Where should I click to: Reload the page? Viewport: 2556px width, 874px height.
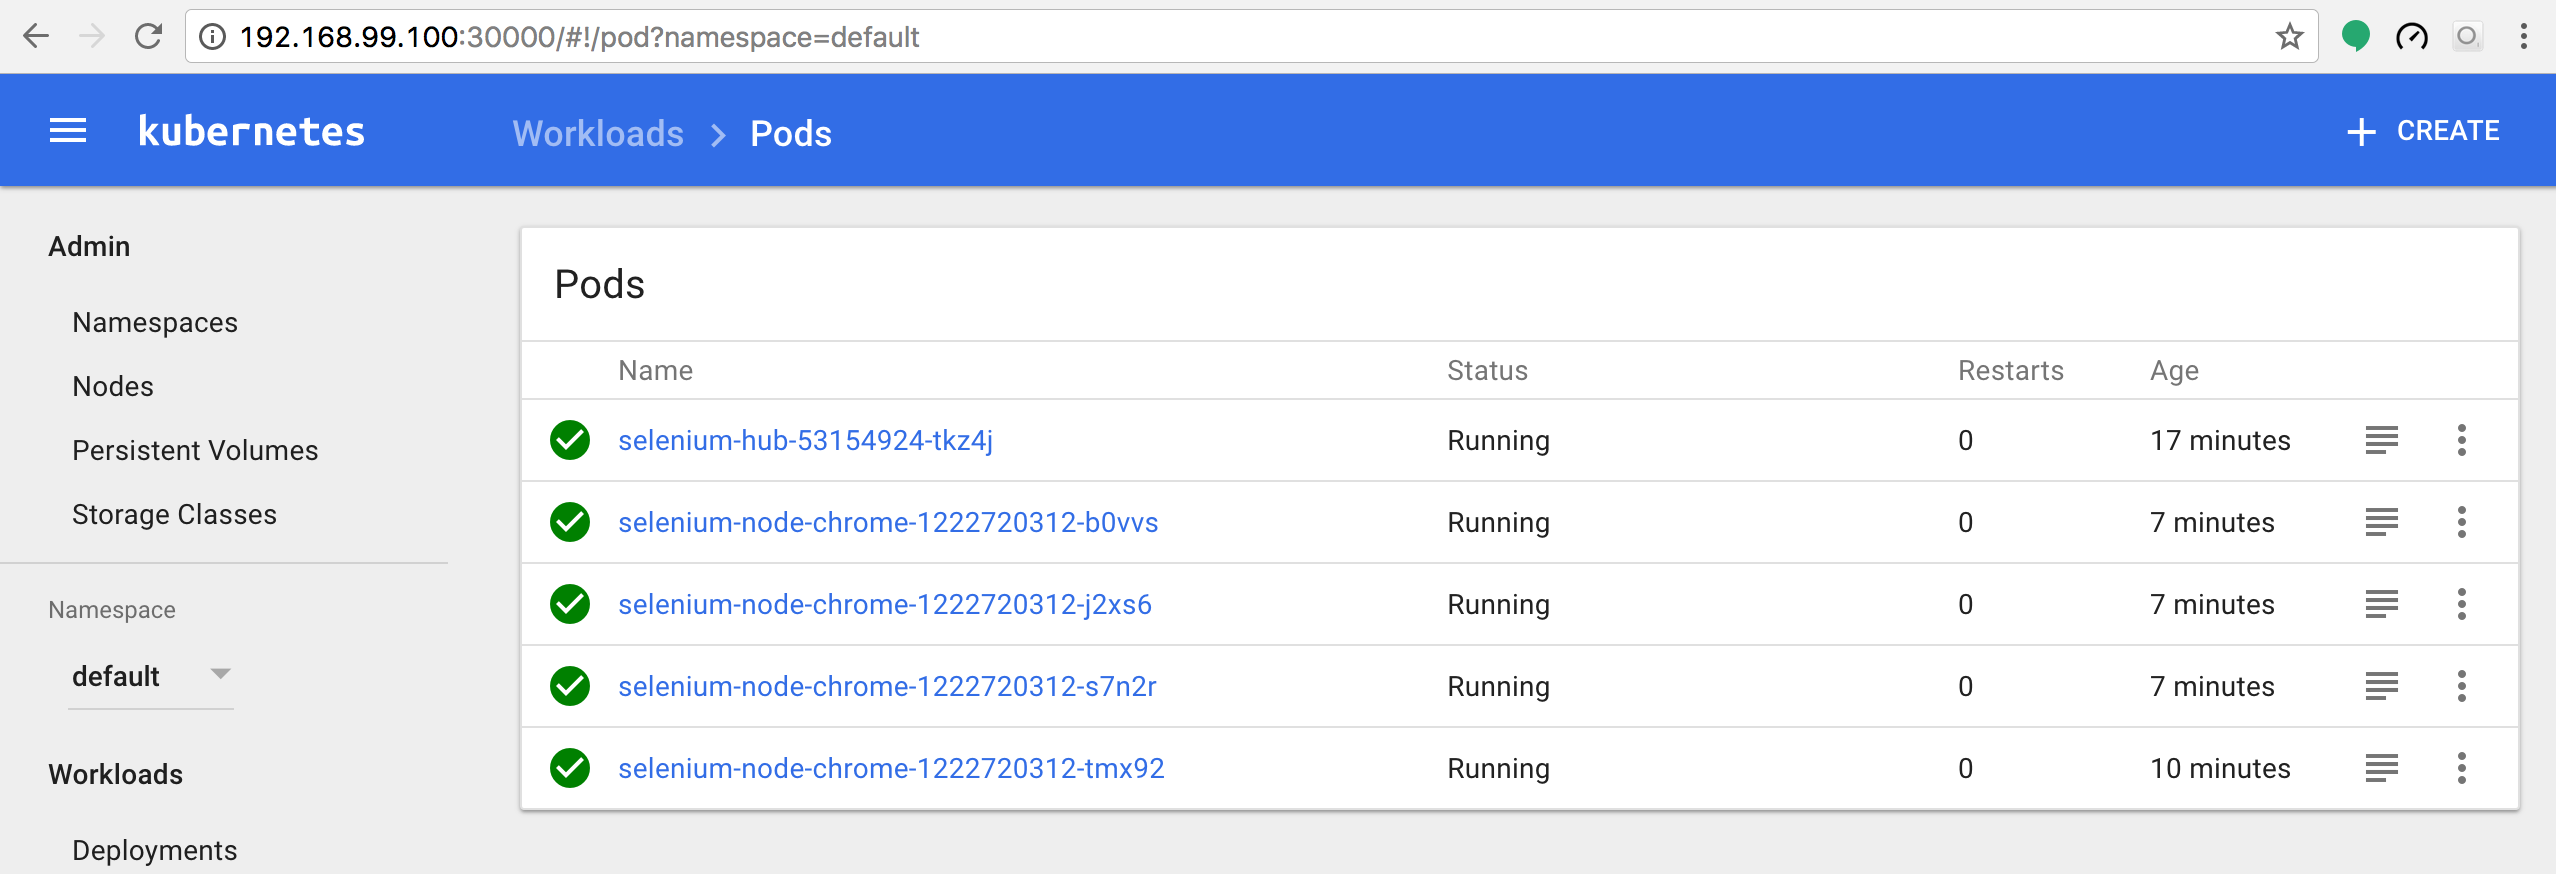click(x=149, y=37)
